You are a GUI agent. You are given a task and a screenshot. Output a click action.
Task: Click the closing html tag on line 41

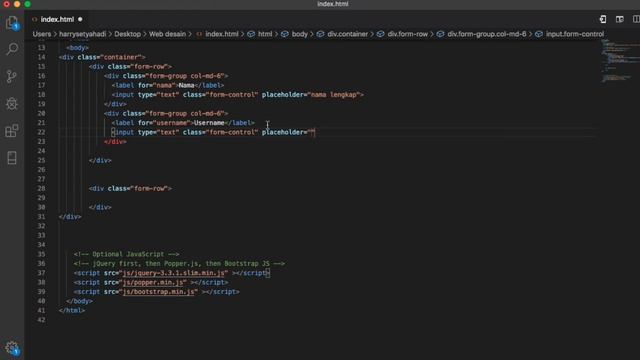72,311
